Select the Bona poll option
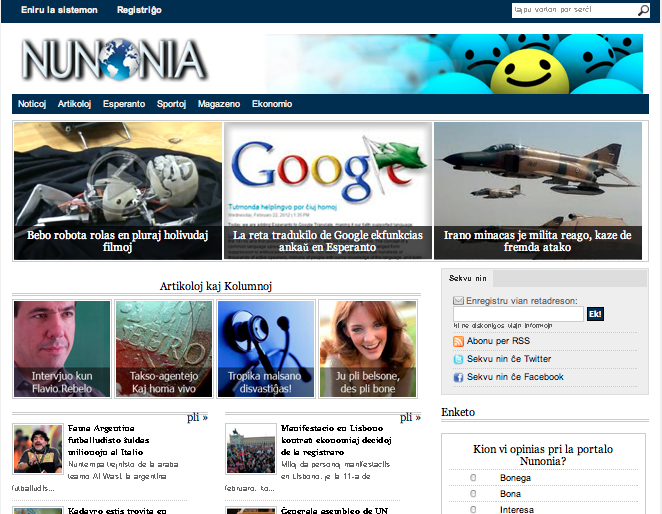The image size is (662, 514). [473, 494]
